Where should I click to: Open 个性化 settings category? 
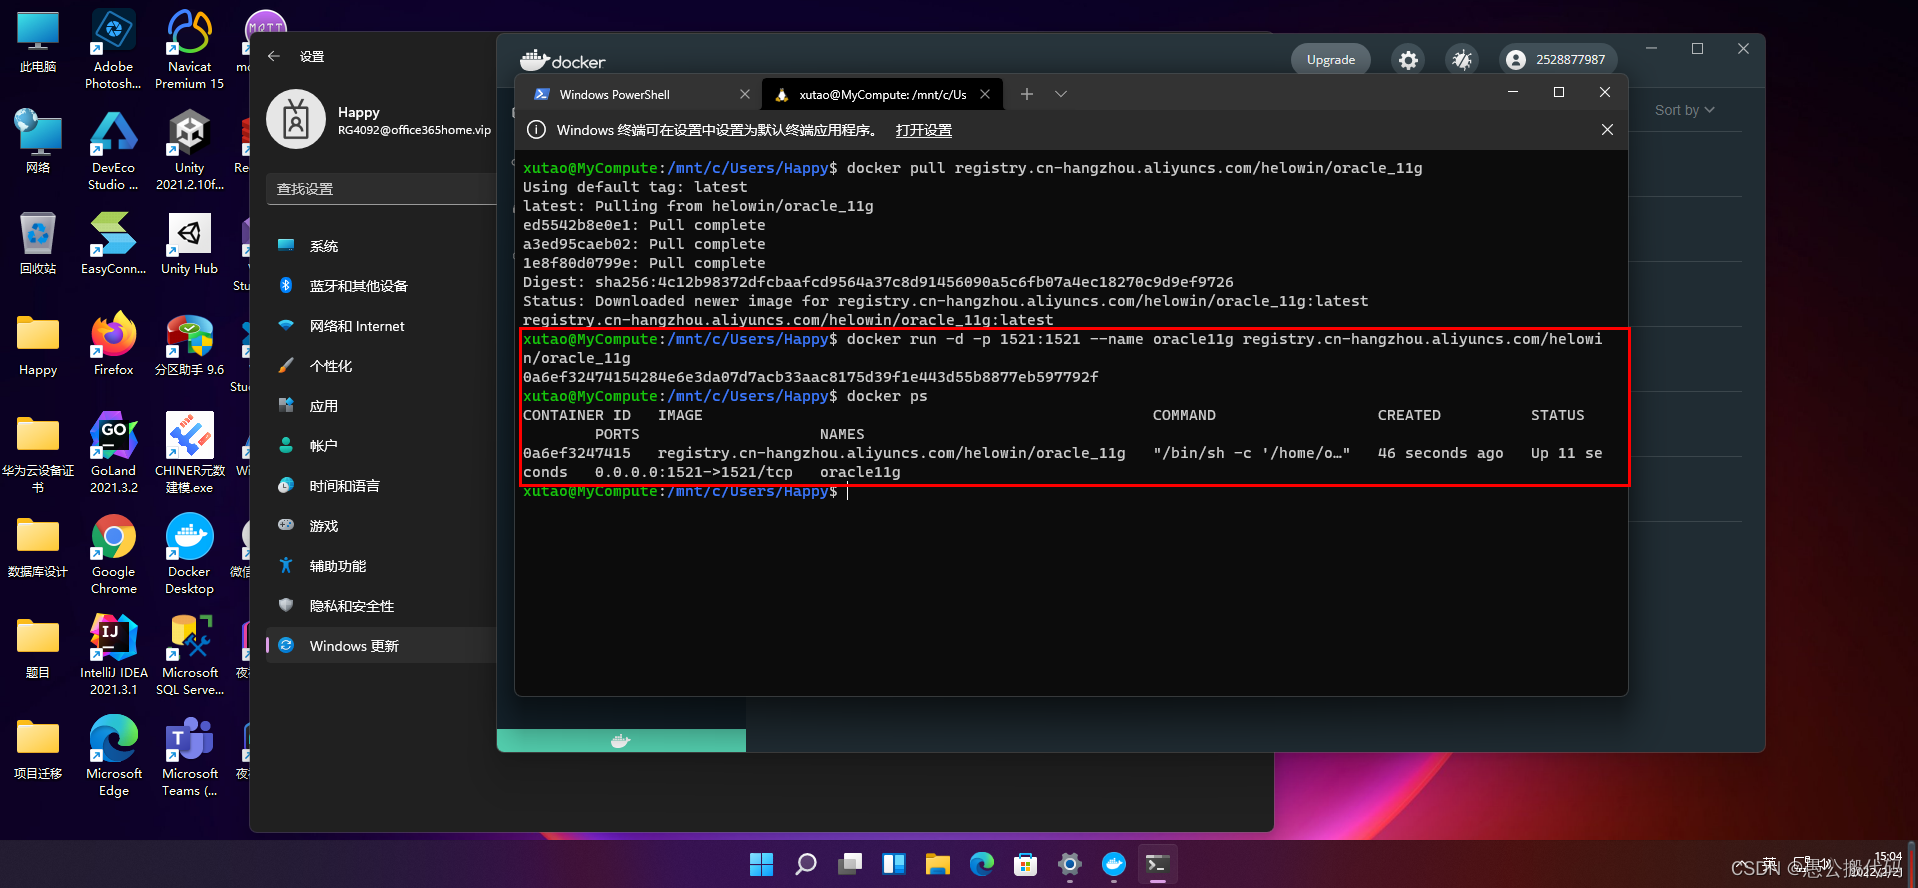(x=382, y=366)
